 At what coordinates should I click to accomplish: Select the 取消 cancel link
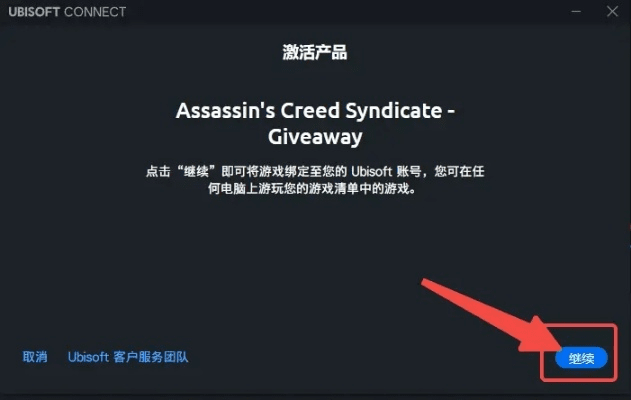point(35,357)
